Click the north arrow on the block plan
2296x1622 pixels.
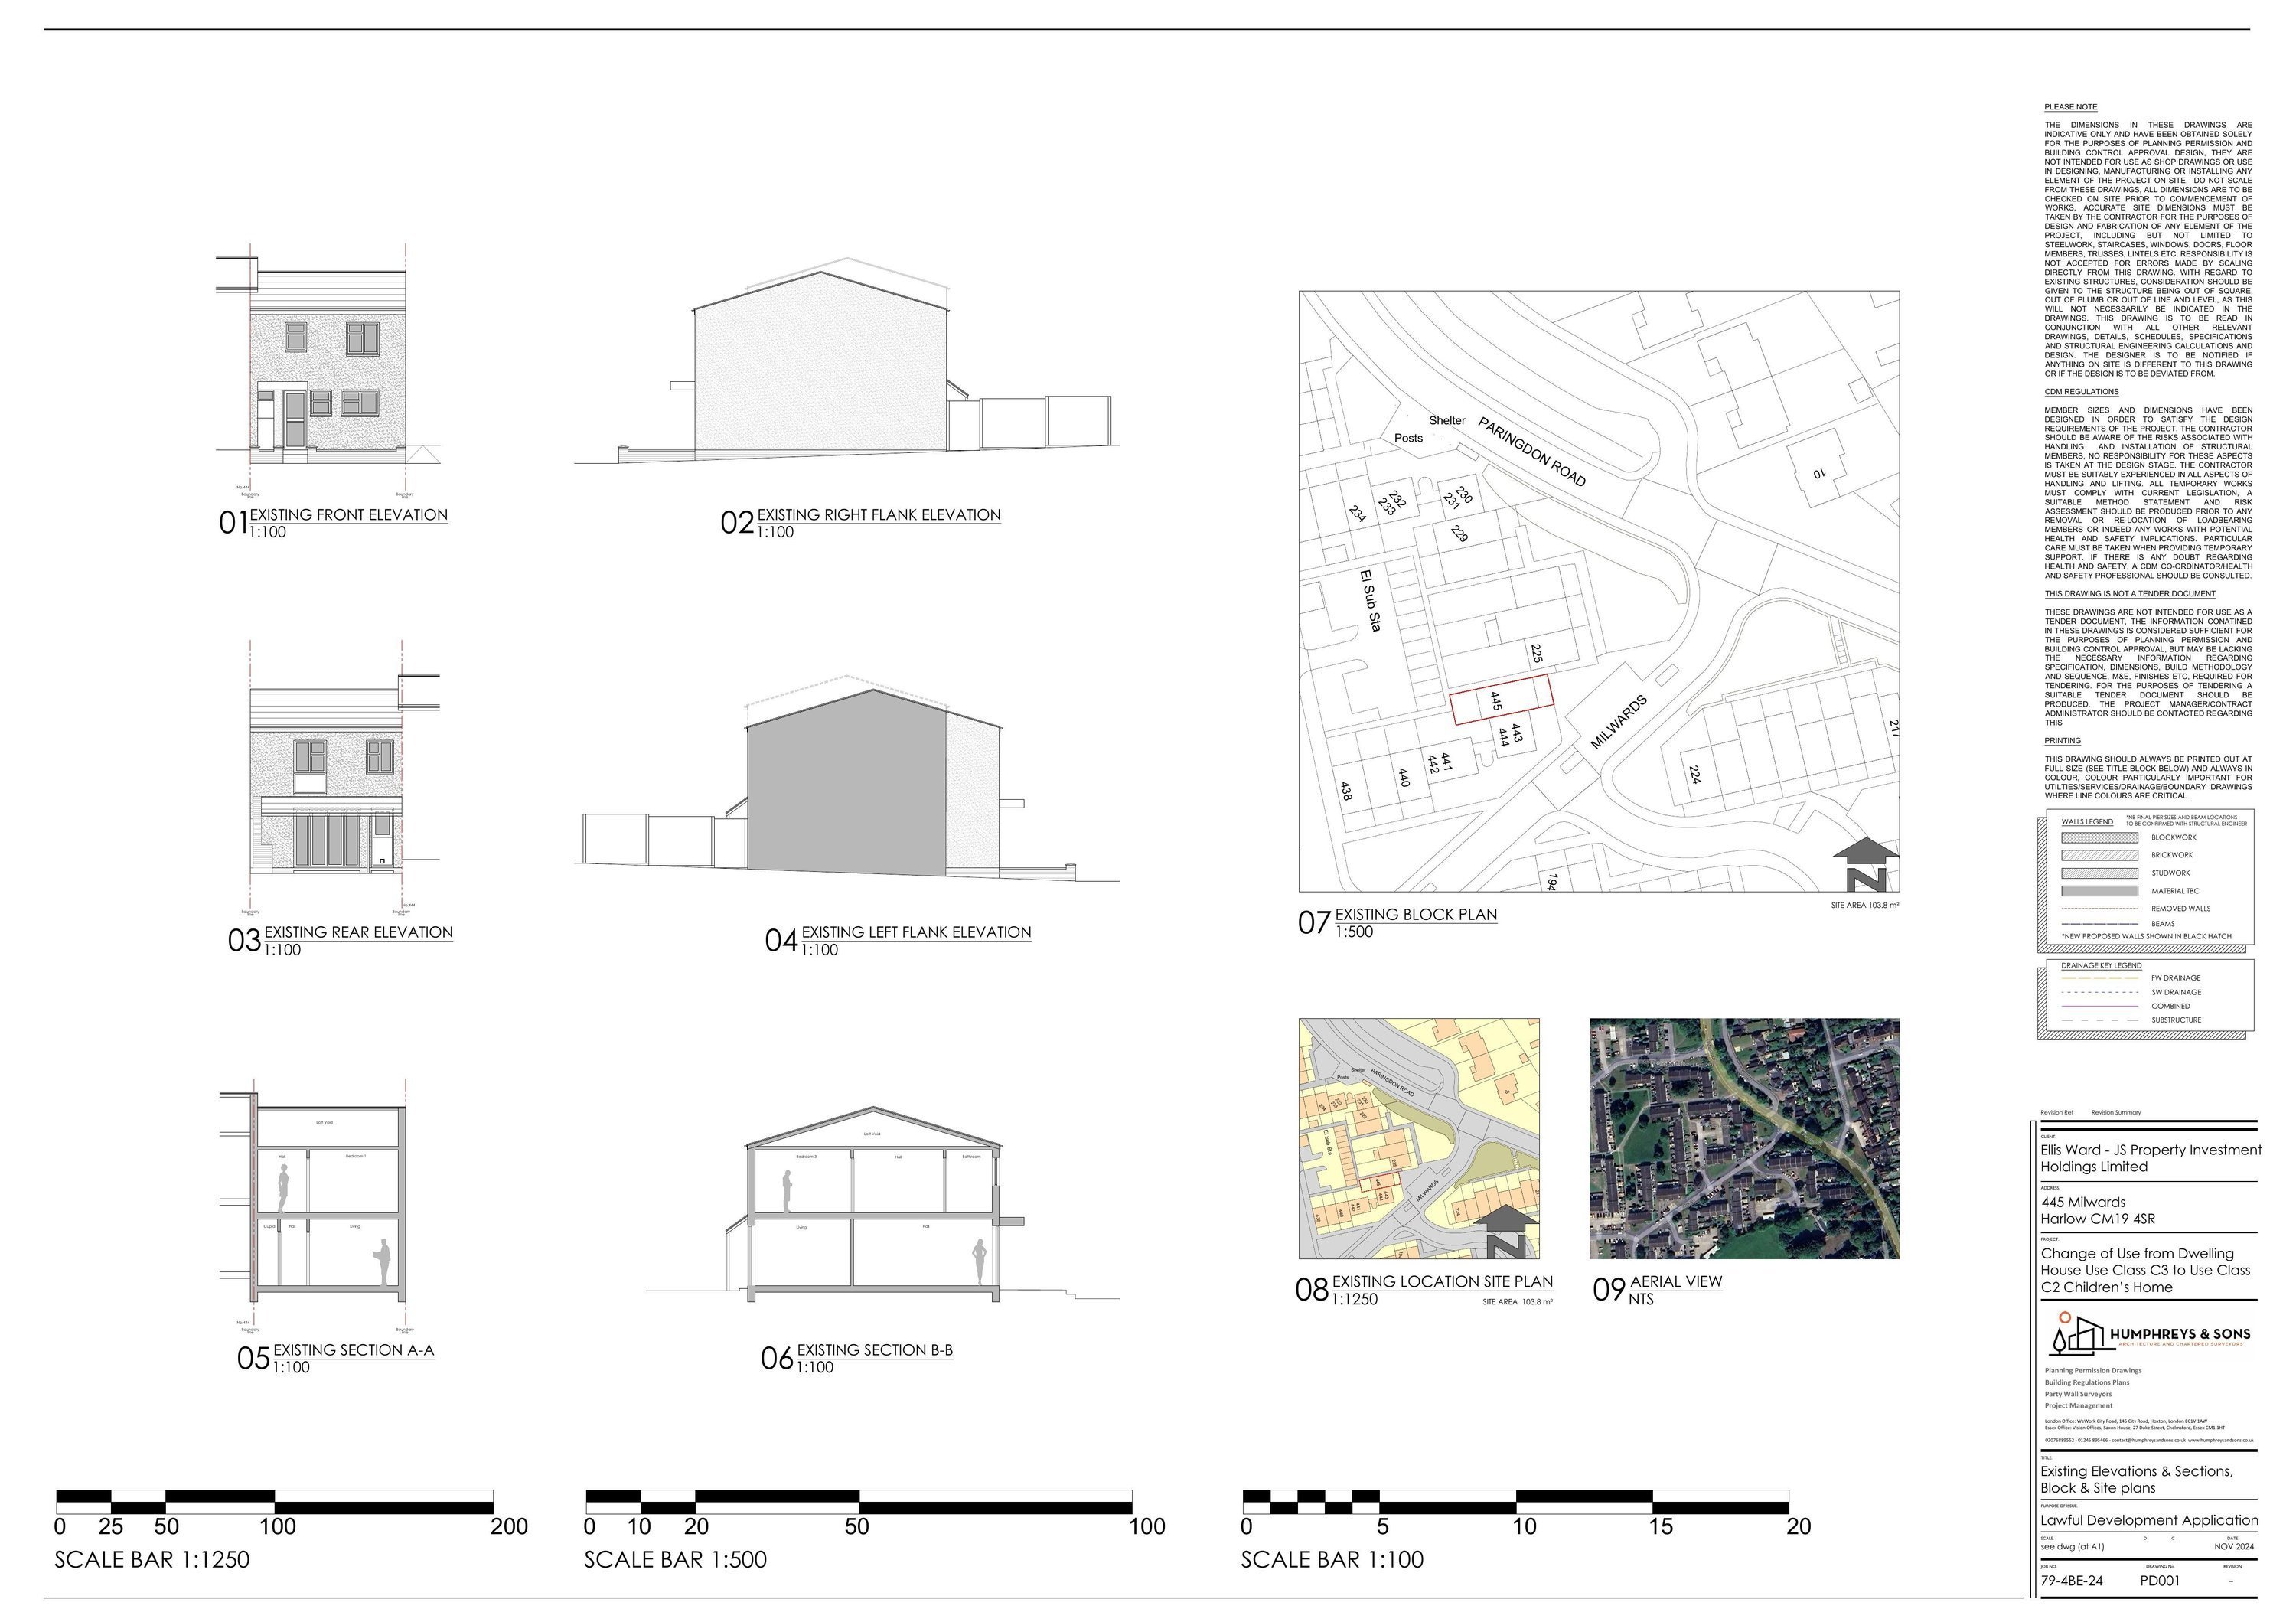(1866, 862)
